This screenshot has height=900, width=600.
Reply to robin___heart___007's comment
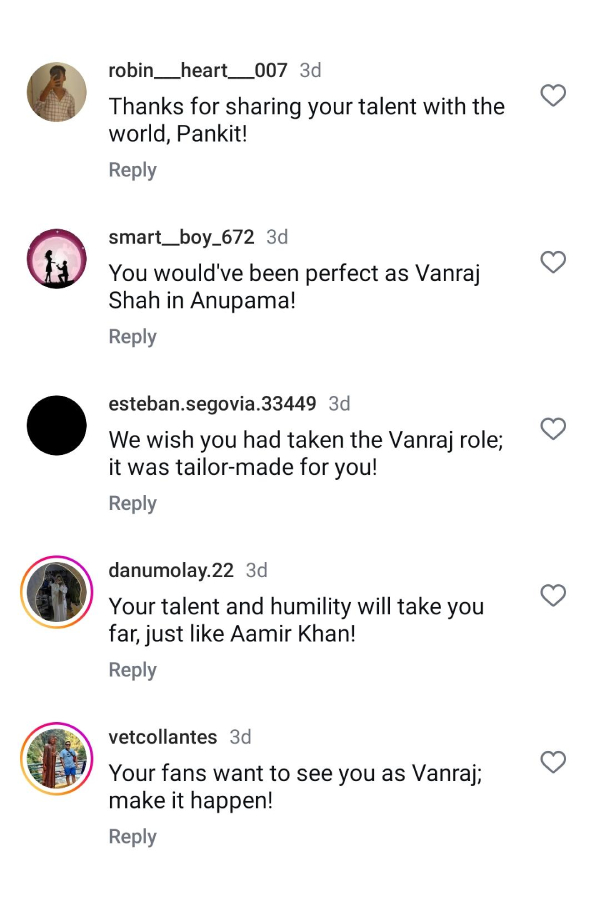point(132,170)
